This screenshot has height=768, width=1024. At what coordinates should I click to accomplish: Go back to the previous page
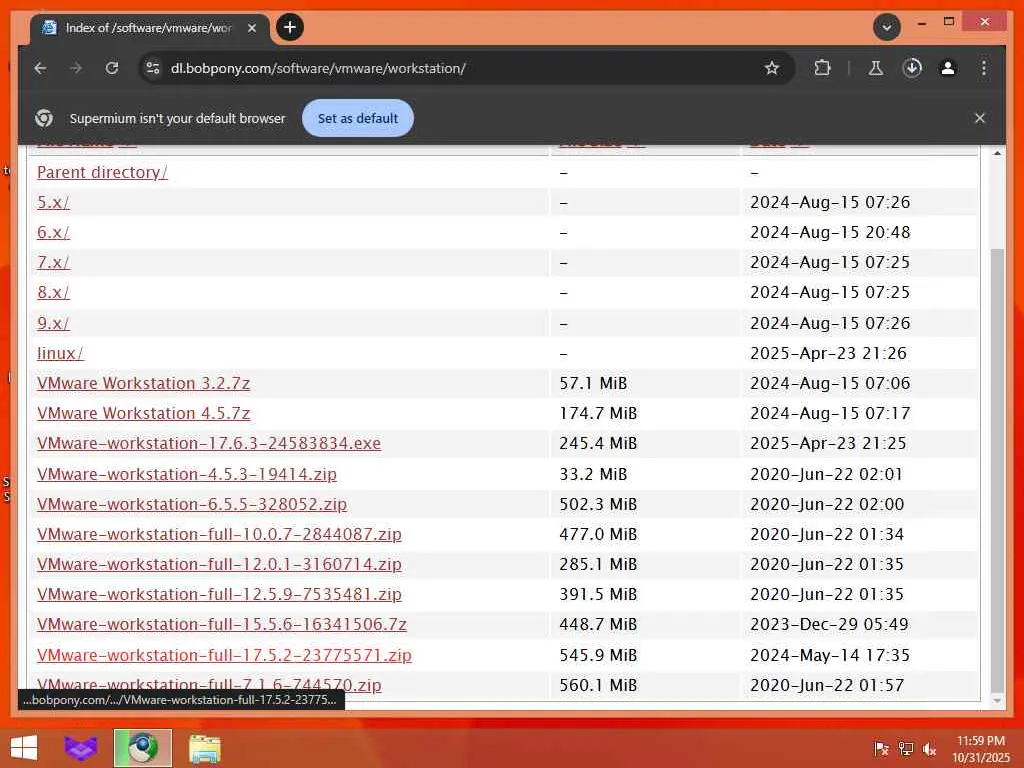(x=40, y=68)
